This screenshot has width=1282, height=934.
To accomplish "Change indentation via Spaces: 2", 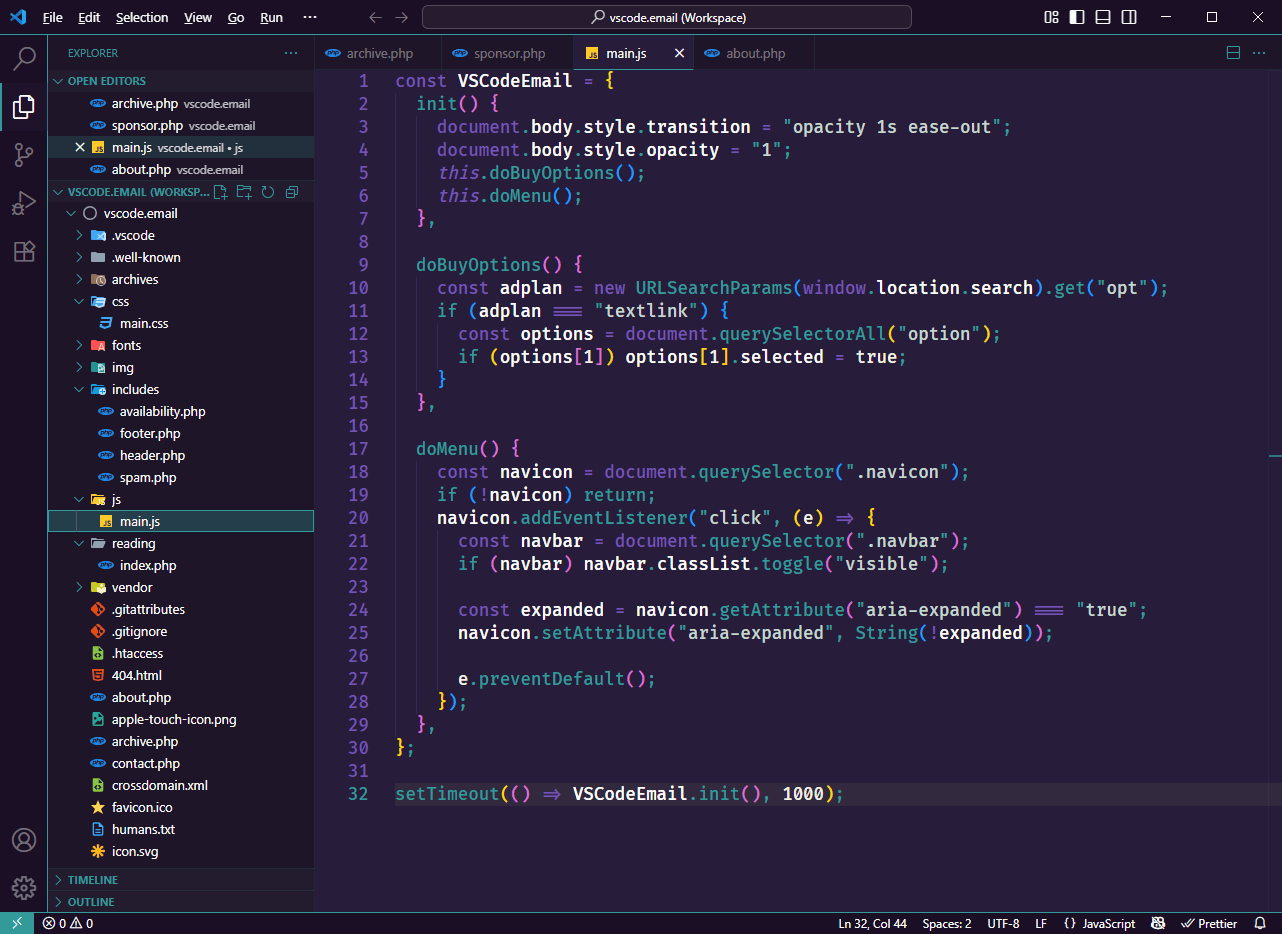I will (946, 923).
